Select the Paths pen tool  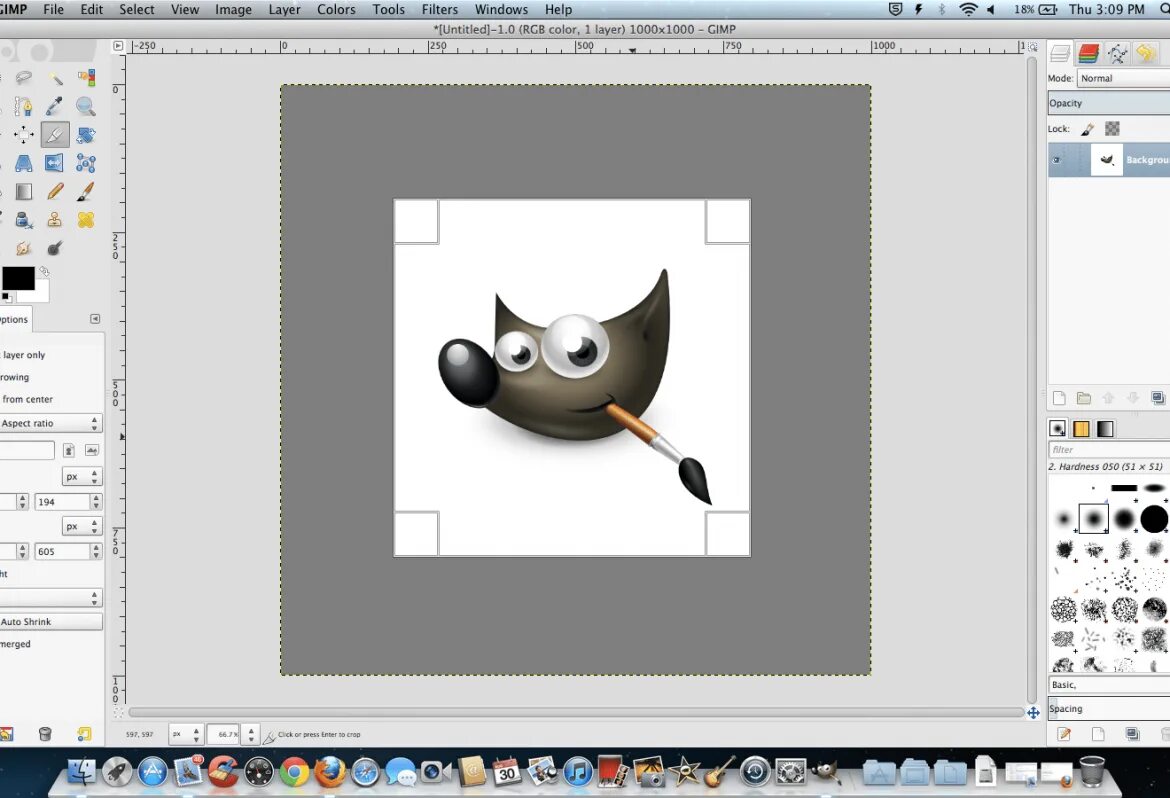24,107
